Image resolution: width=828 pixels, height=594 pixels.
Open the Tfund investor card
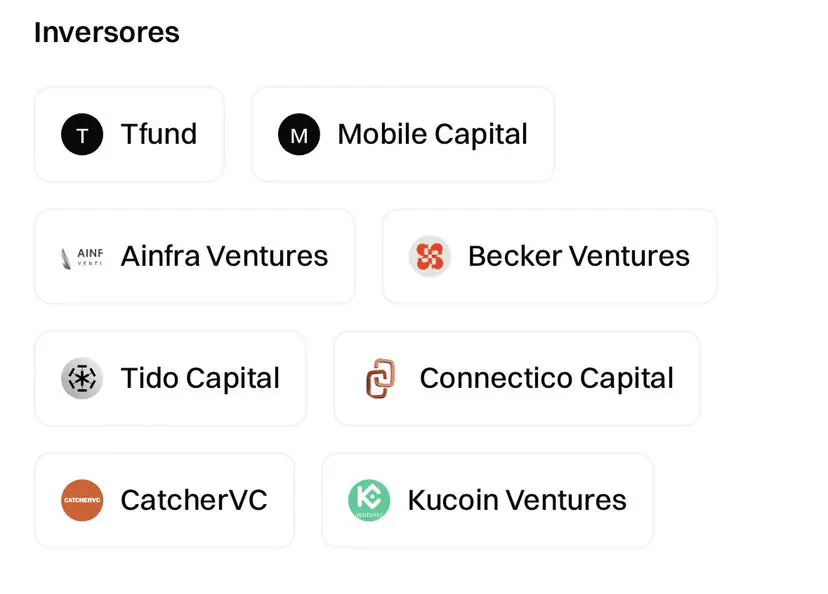129,134
